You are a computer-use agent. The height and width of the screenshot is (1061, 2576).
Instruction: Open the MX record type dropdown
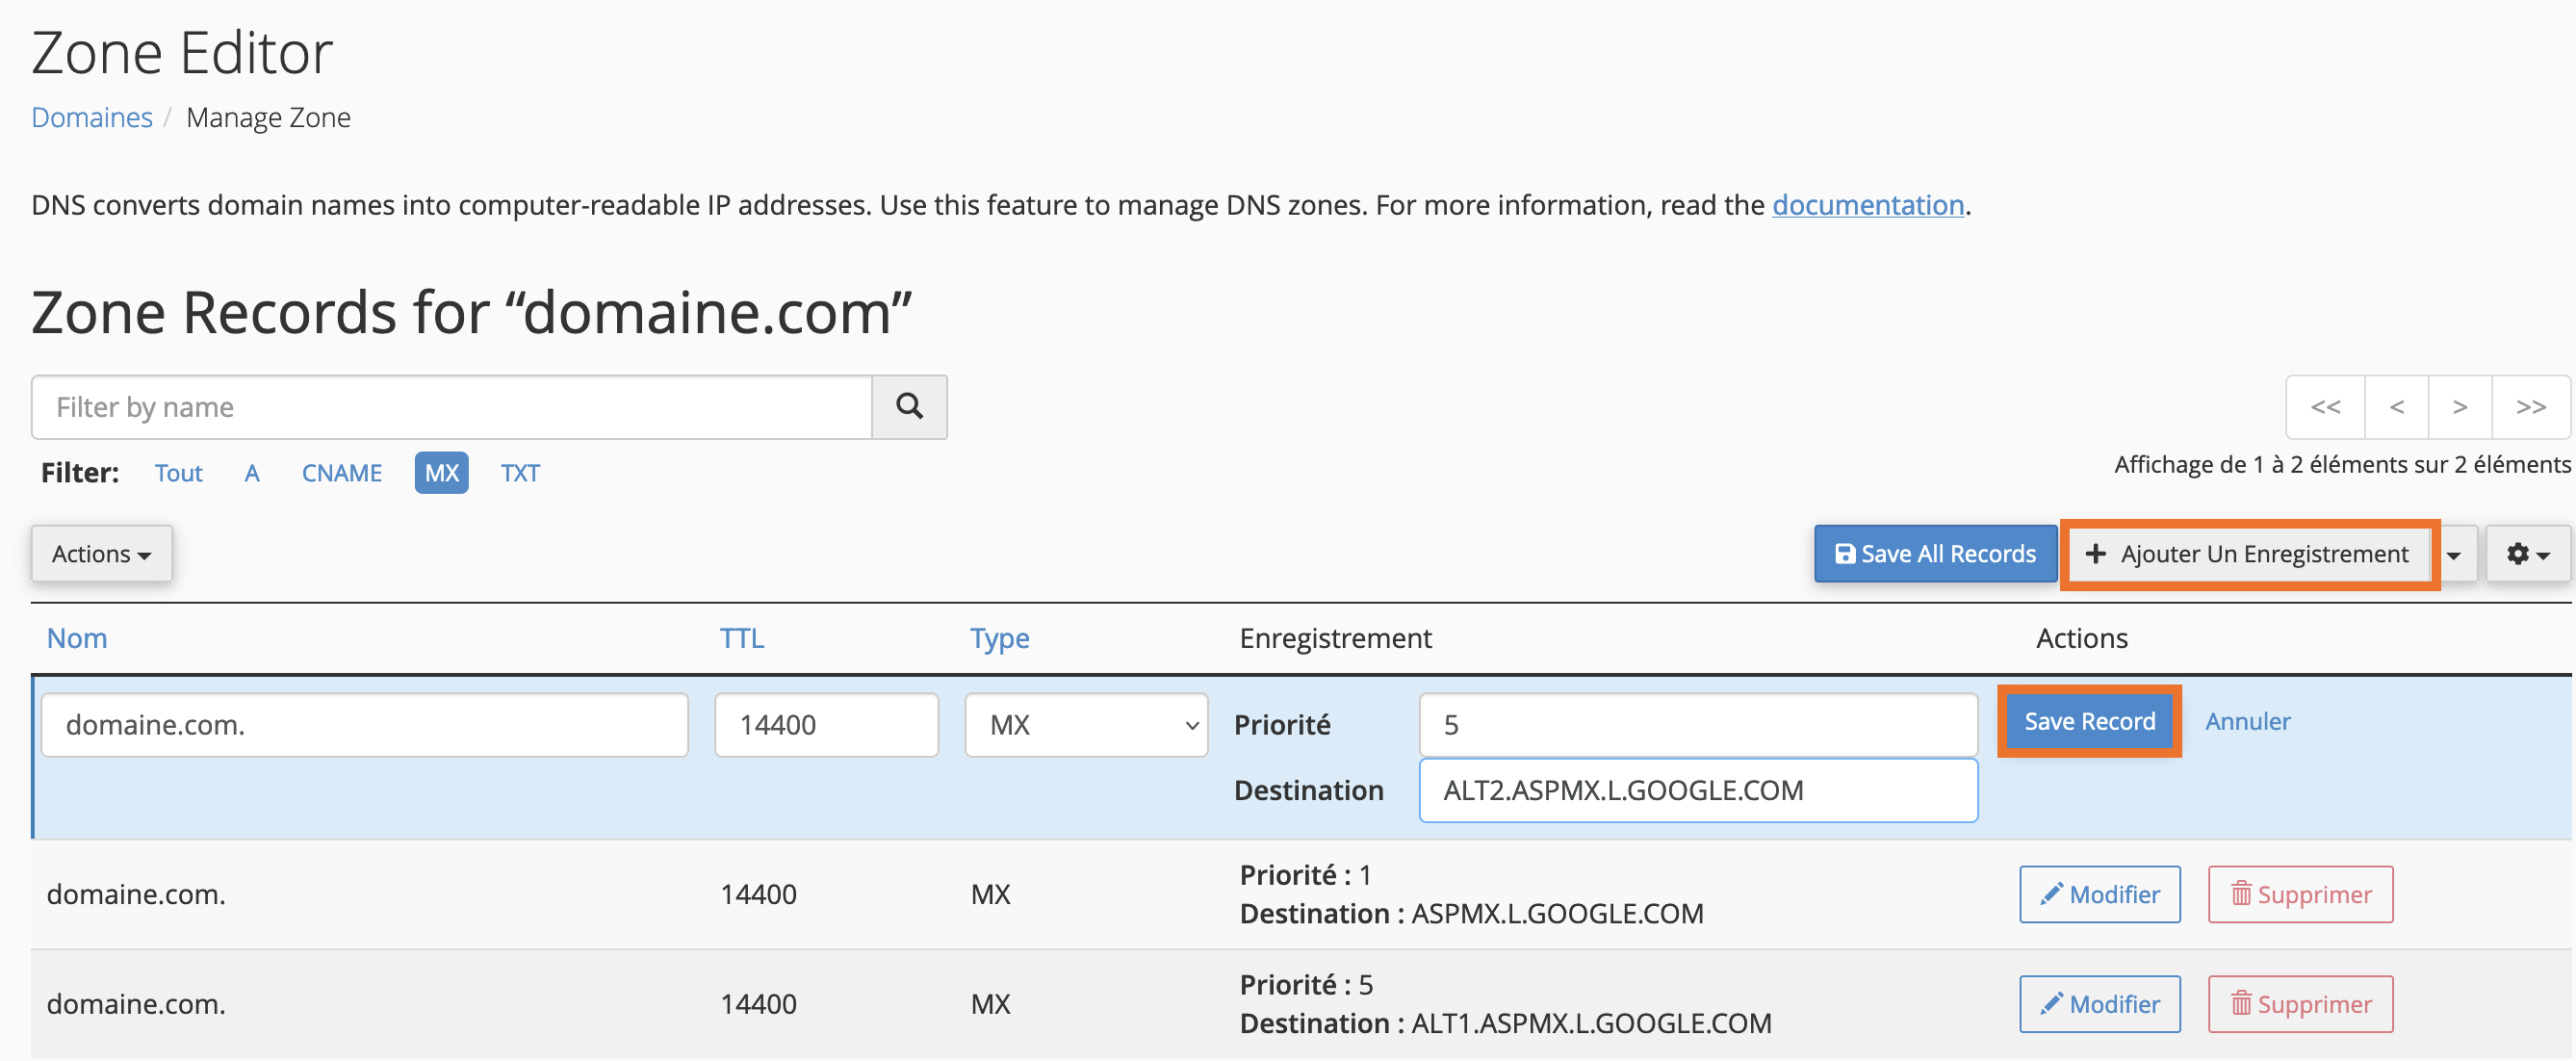pos(1087,725)
